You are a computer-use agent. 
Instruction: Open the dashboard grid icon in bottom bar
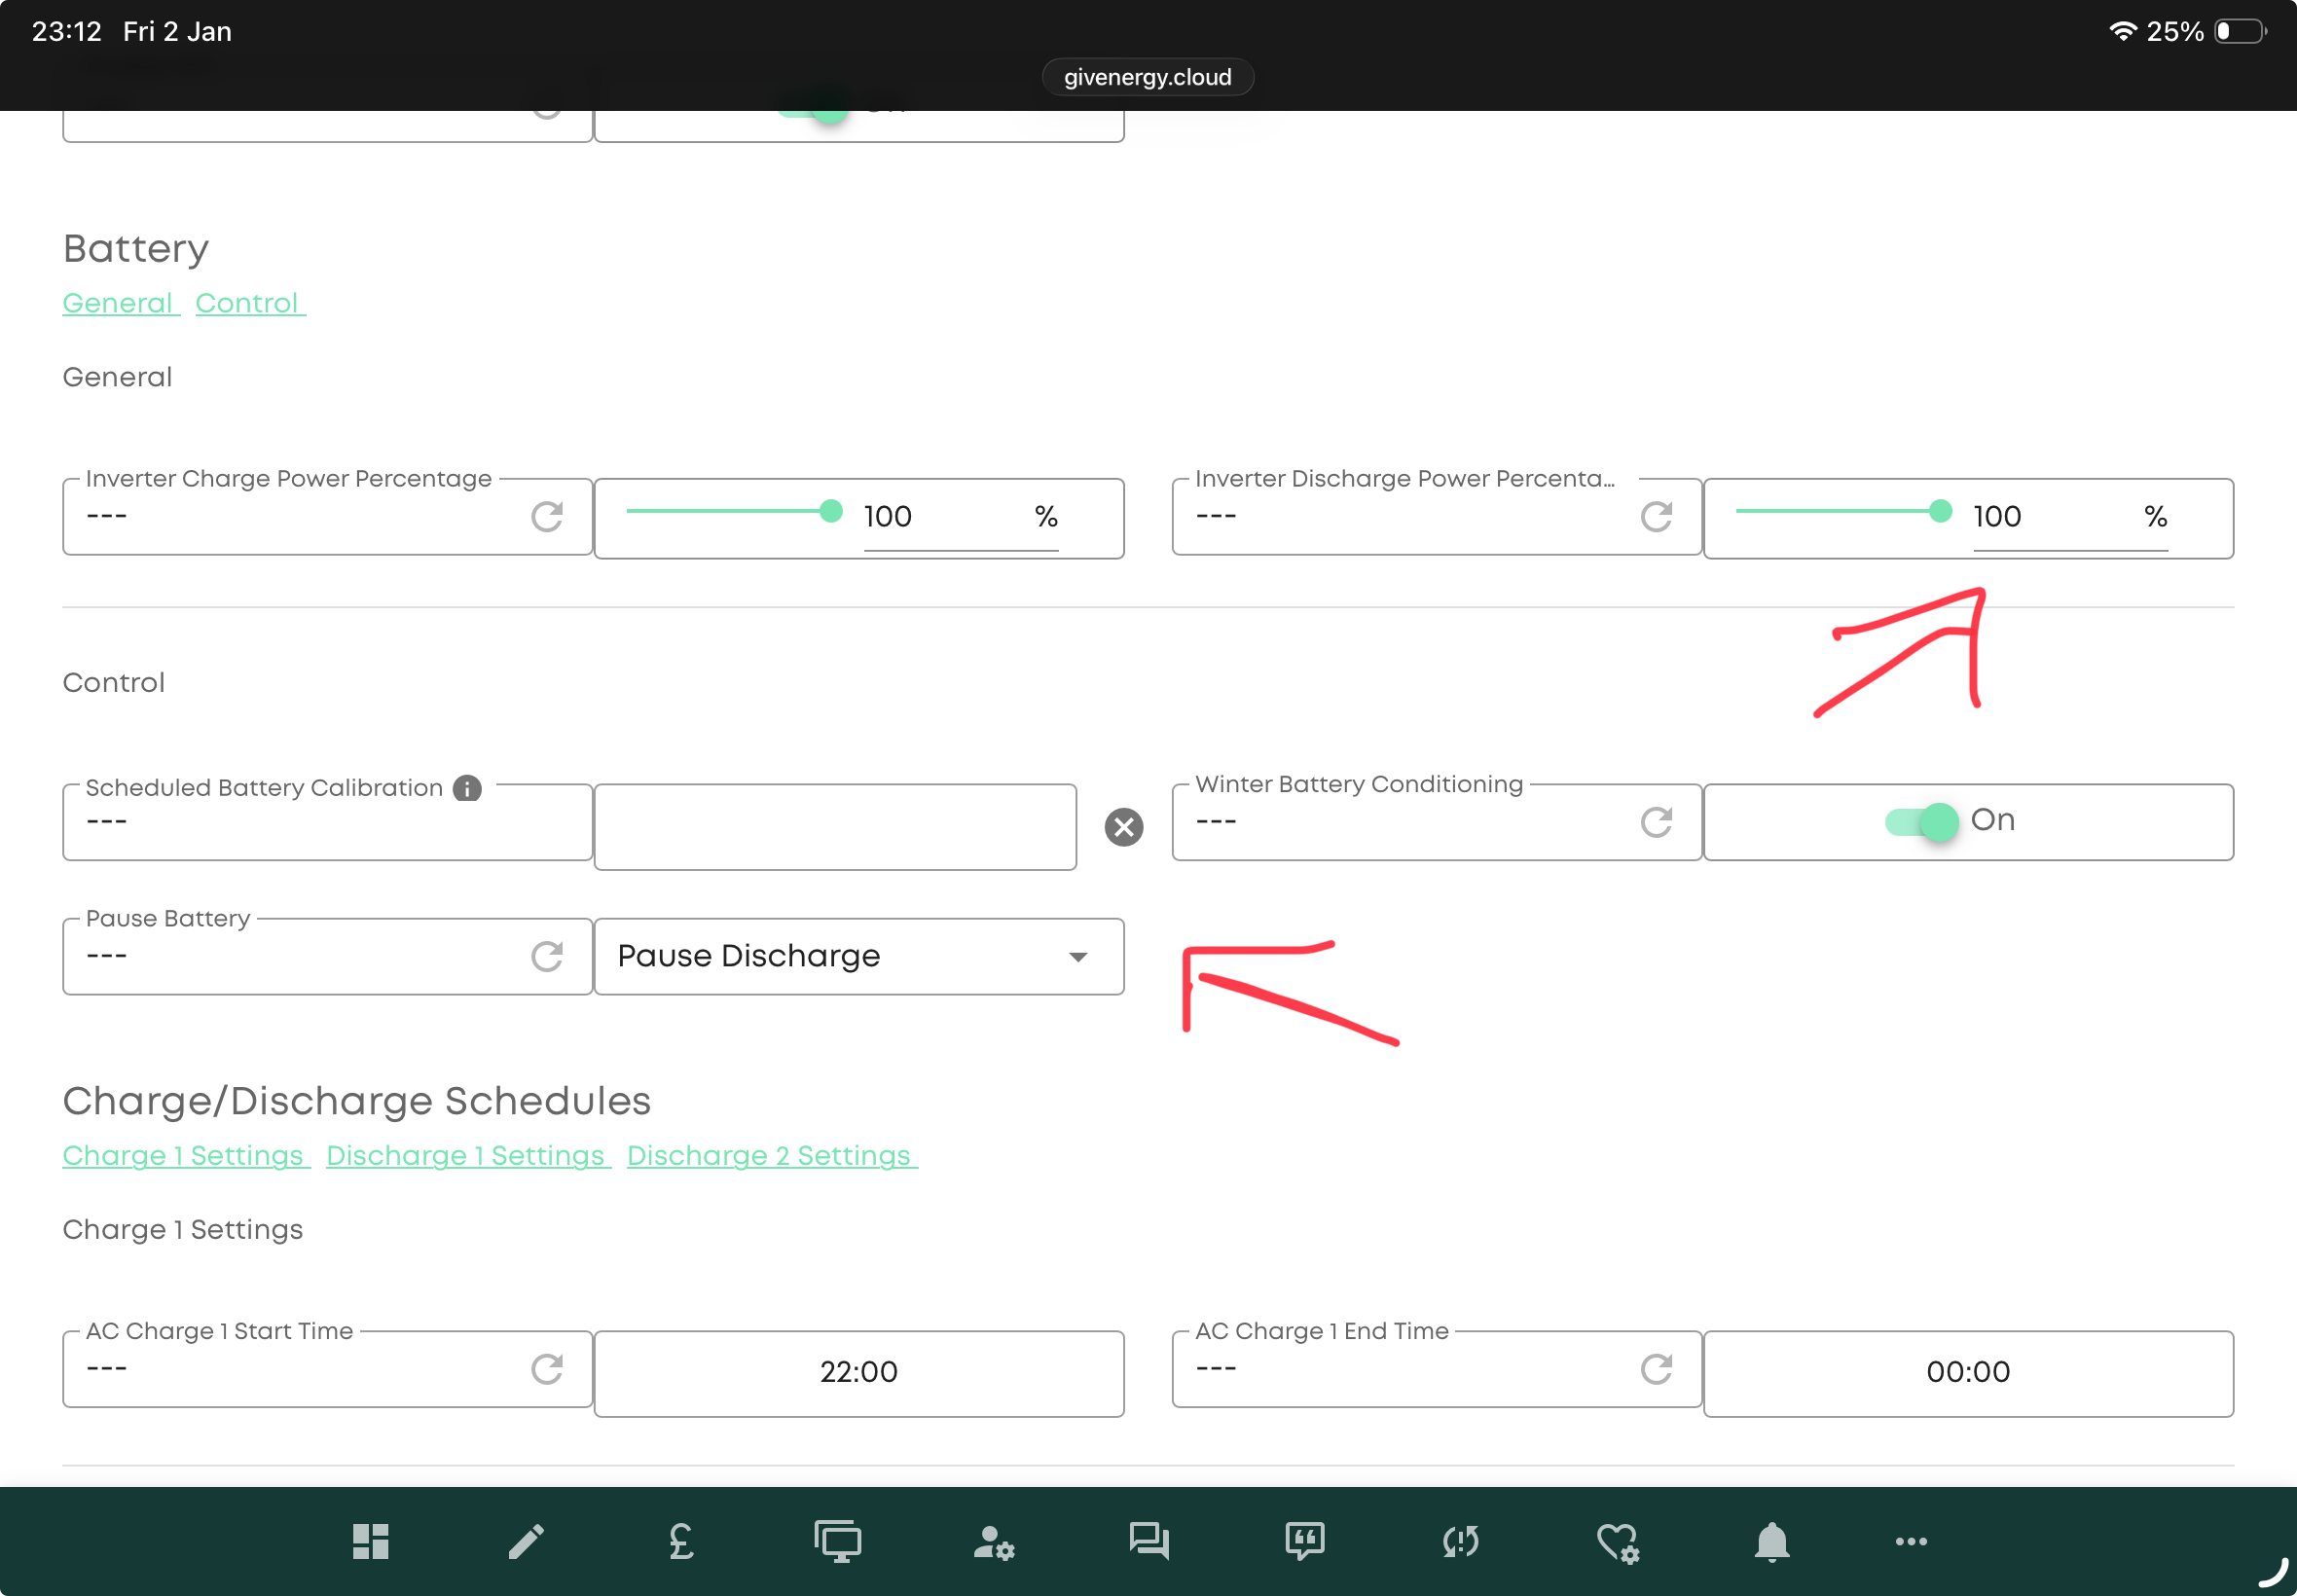(x=370, y=1541)
